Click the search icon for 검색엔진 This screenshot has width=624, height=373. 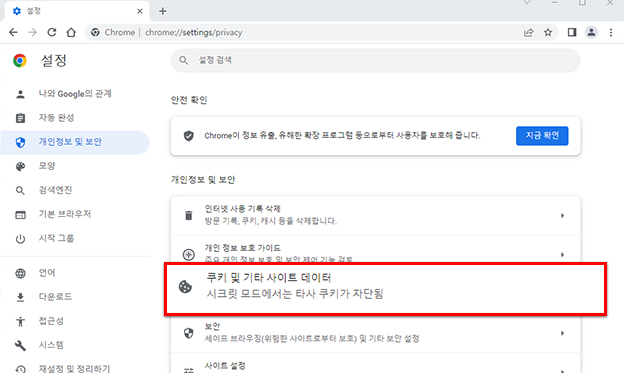point(20,191)
